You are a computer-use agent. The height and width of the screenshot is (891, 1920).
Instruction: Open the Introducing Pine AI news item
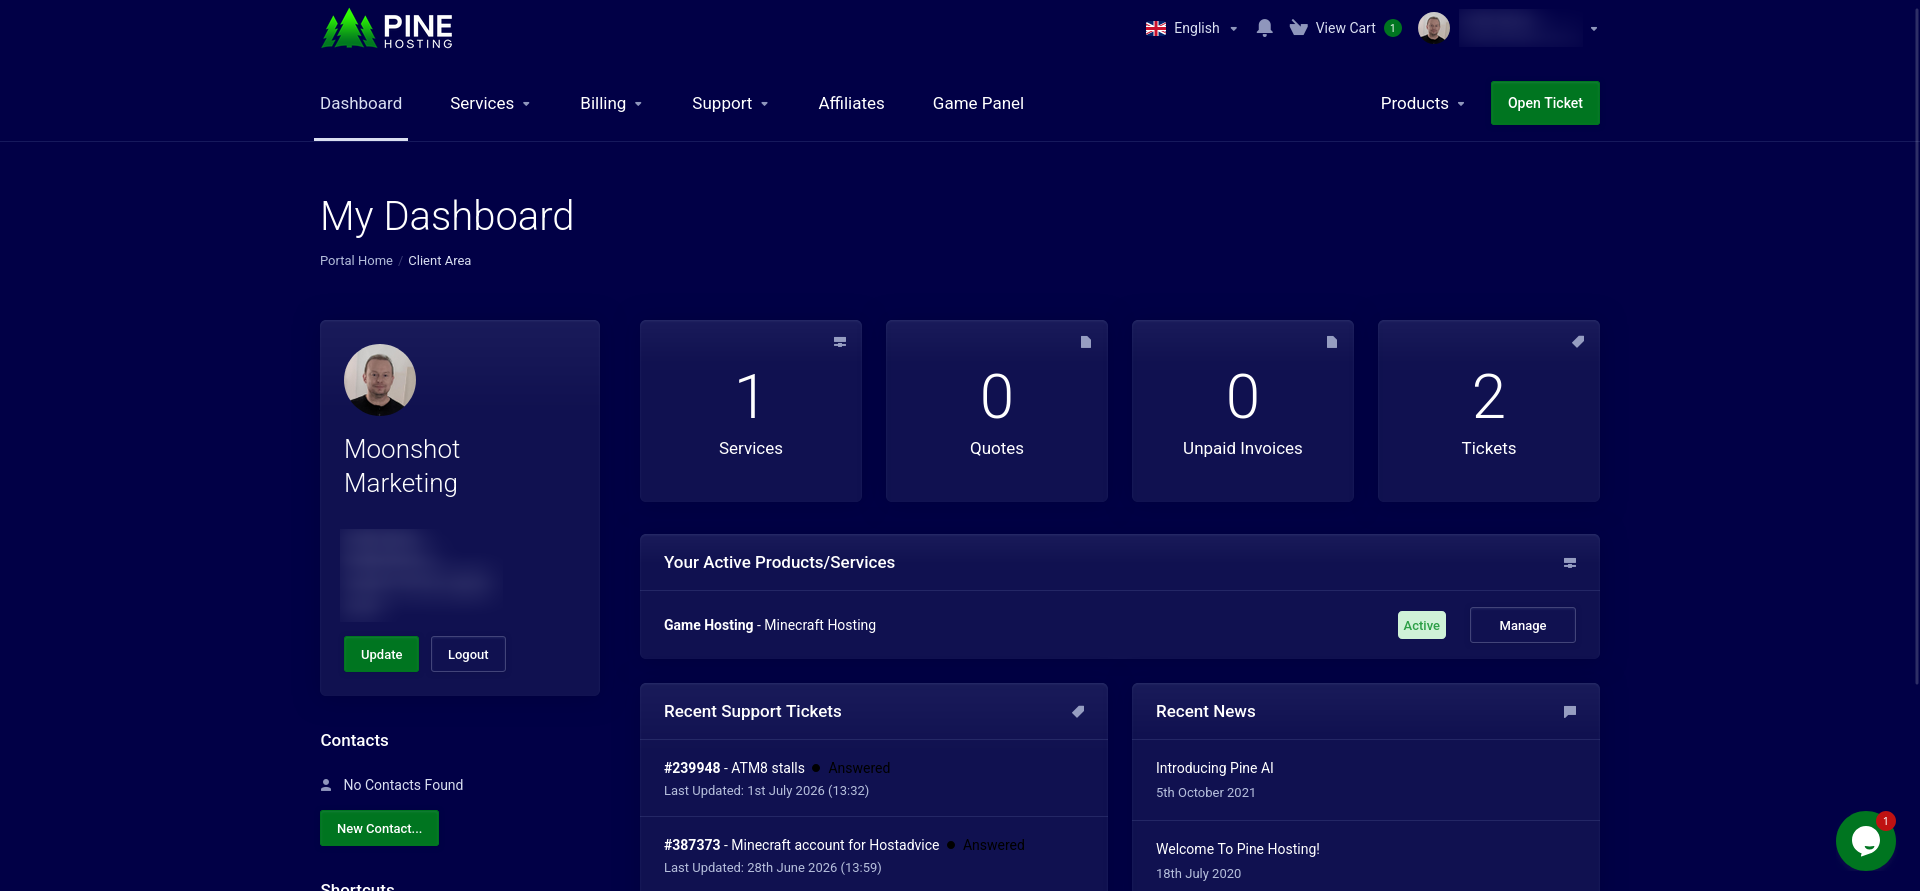(x=1366, y=780)
